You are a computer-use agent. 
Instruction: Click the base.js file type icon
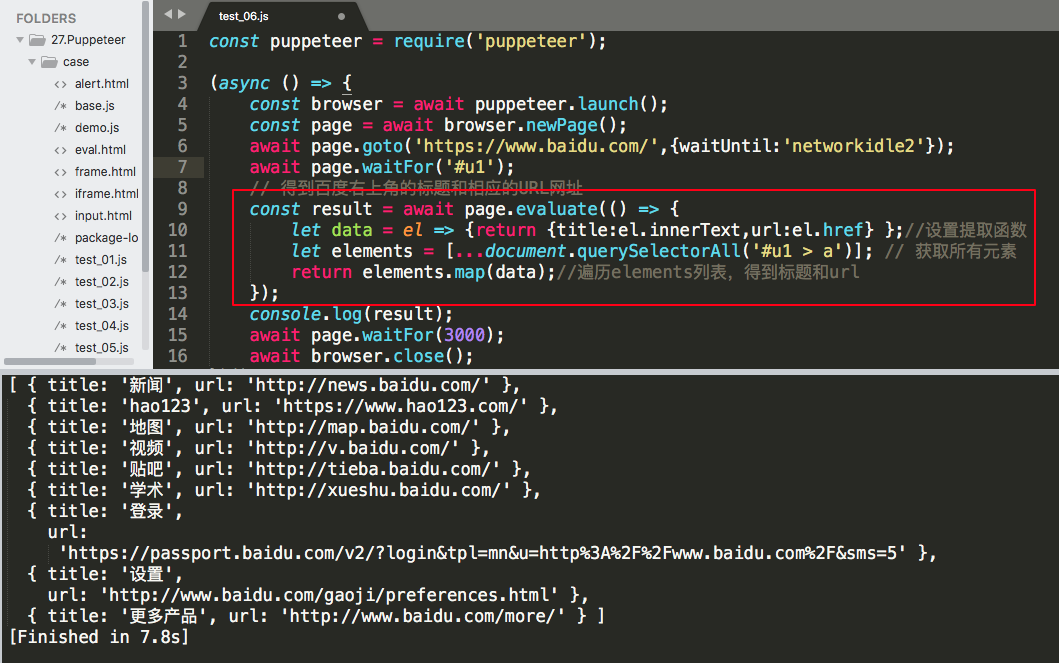tap(61, 106)
